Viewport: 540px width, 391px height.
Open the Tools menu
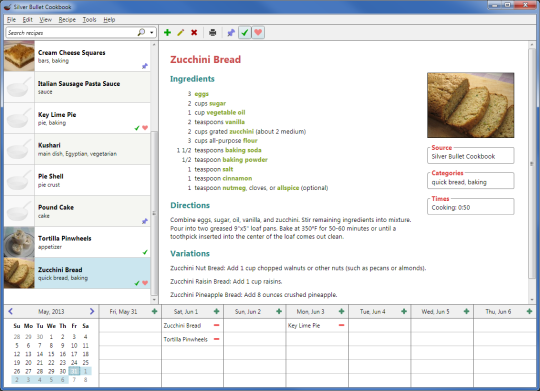click(x=89, y=20)
